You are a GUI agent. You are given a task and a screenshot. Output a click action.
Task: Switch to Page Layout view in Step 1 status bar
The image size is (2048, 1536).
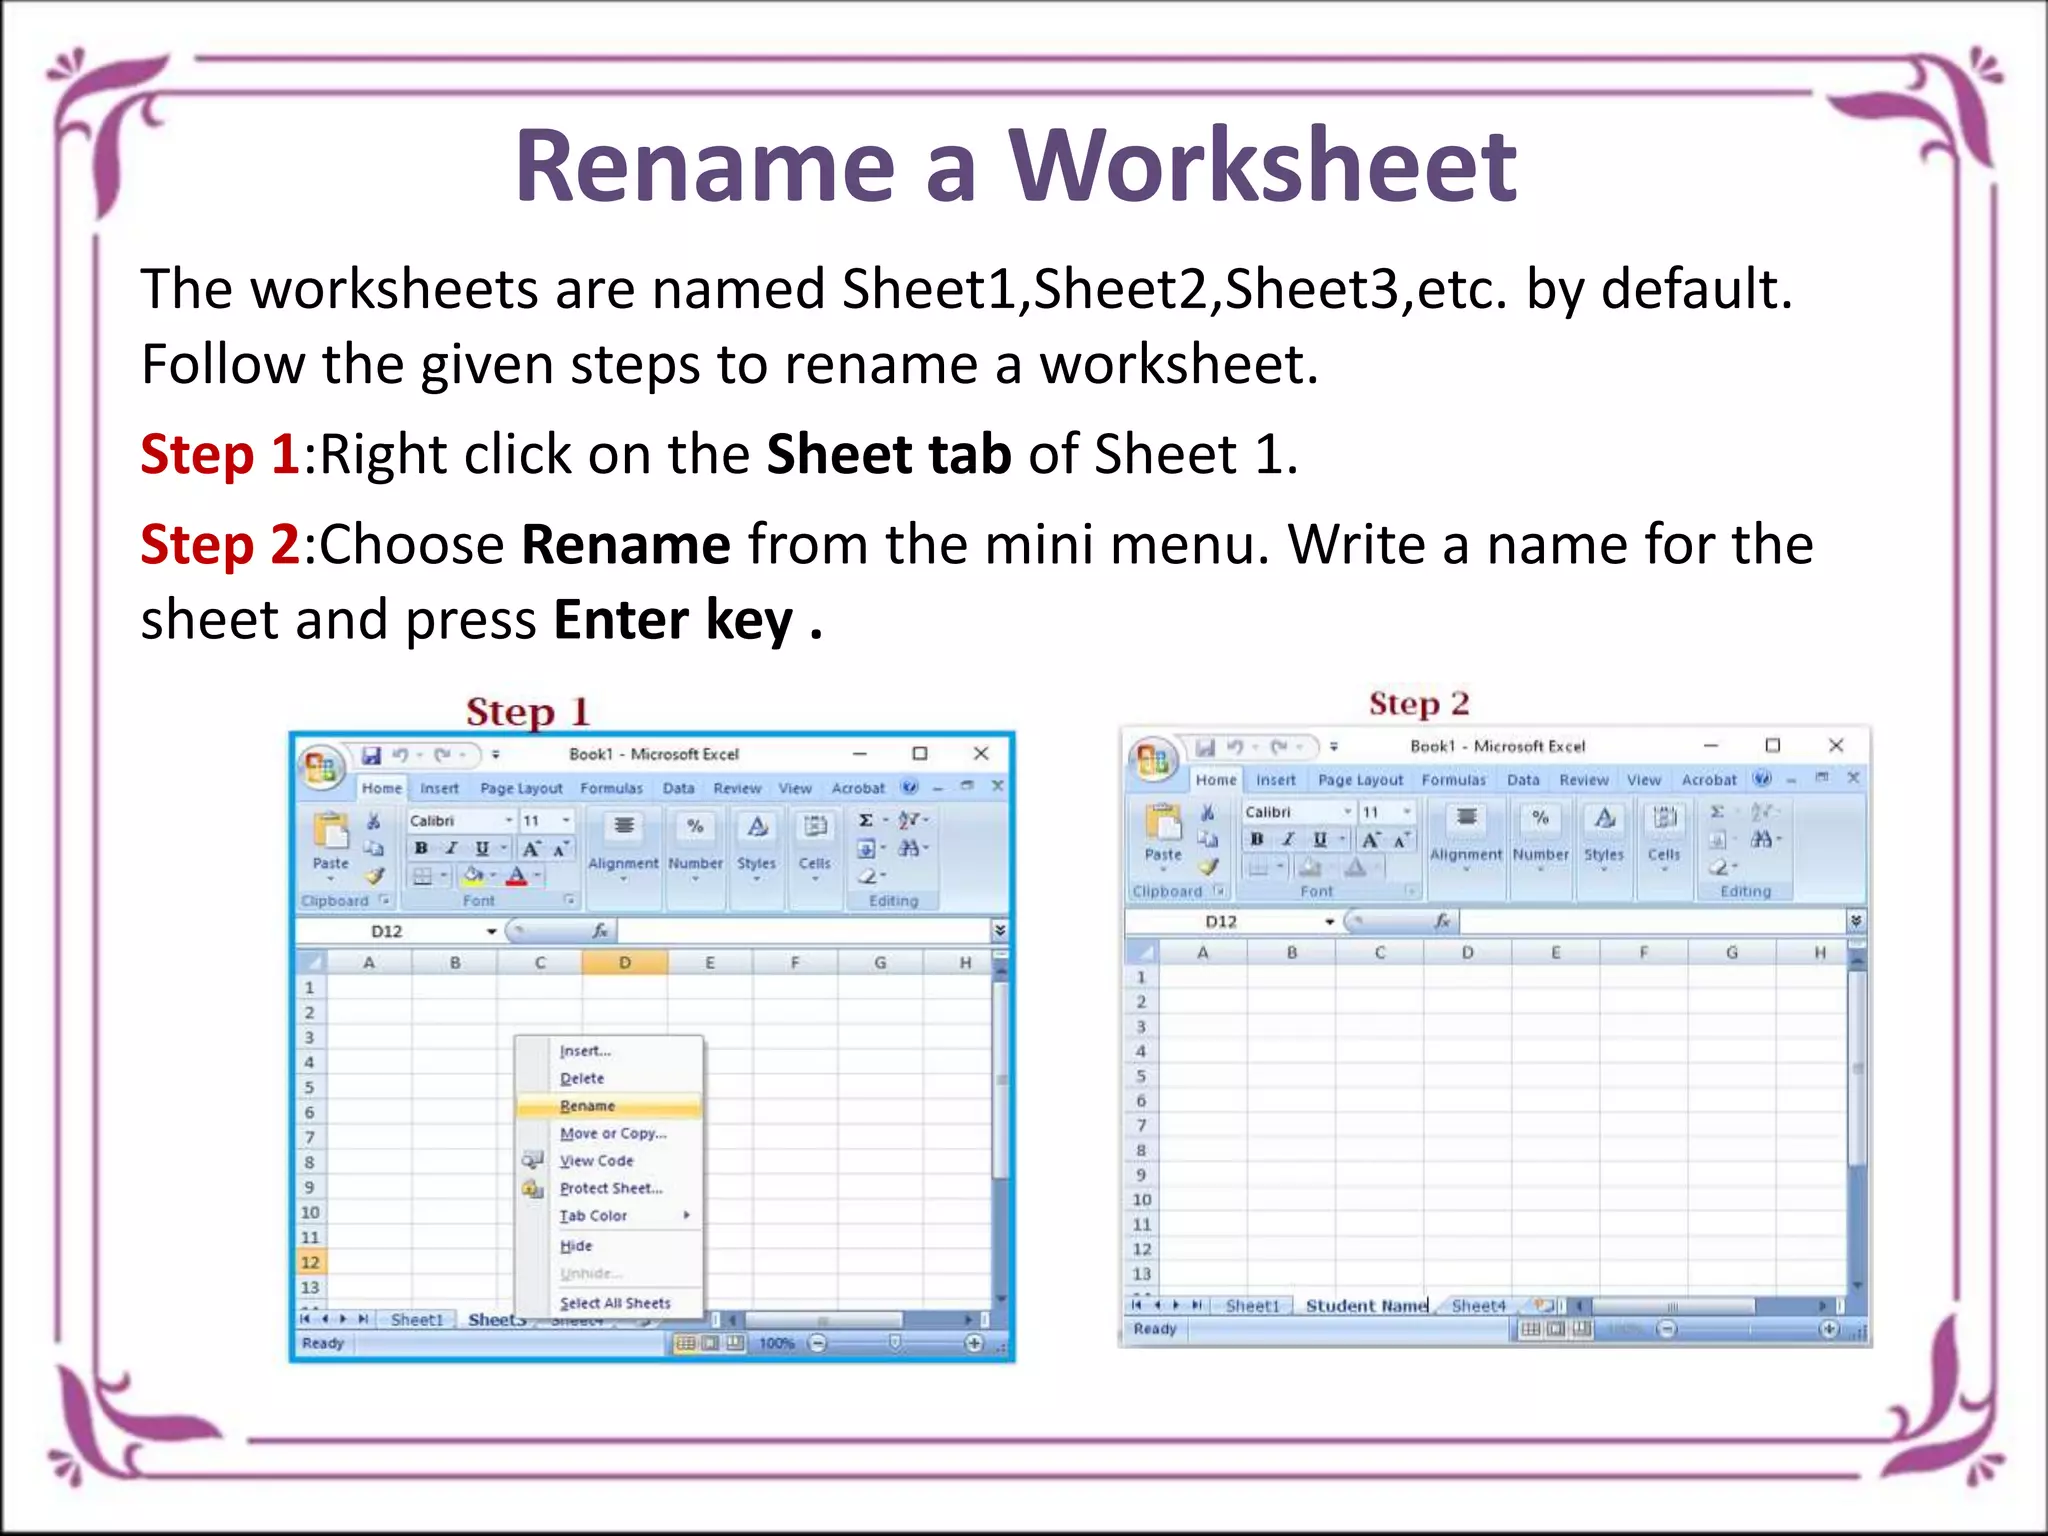(x=710, y=1343)
